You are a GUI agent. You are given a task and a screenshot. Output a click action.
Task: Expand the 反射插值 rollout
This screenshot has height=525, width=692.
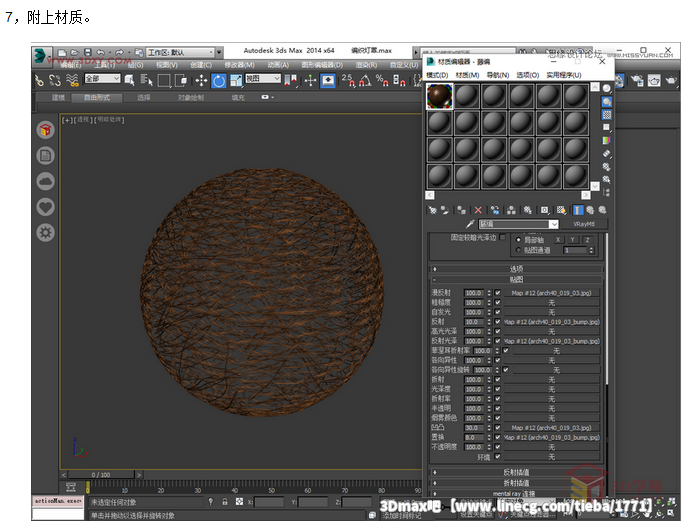pos(516,472)
